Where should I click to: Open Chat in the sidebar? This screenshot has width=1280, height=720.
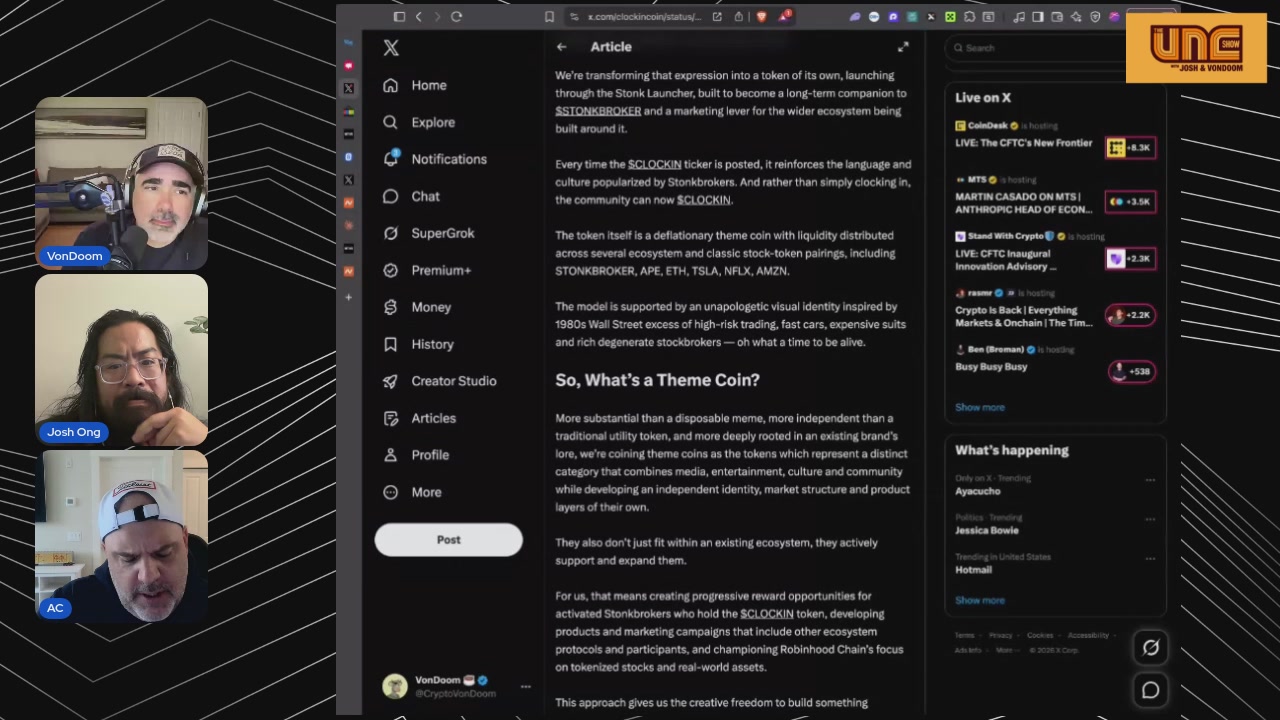point(411,196)
